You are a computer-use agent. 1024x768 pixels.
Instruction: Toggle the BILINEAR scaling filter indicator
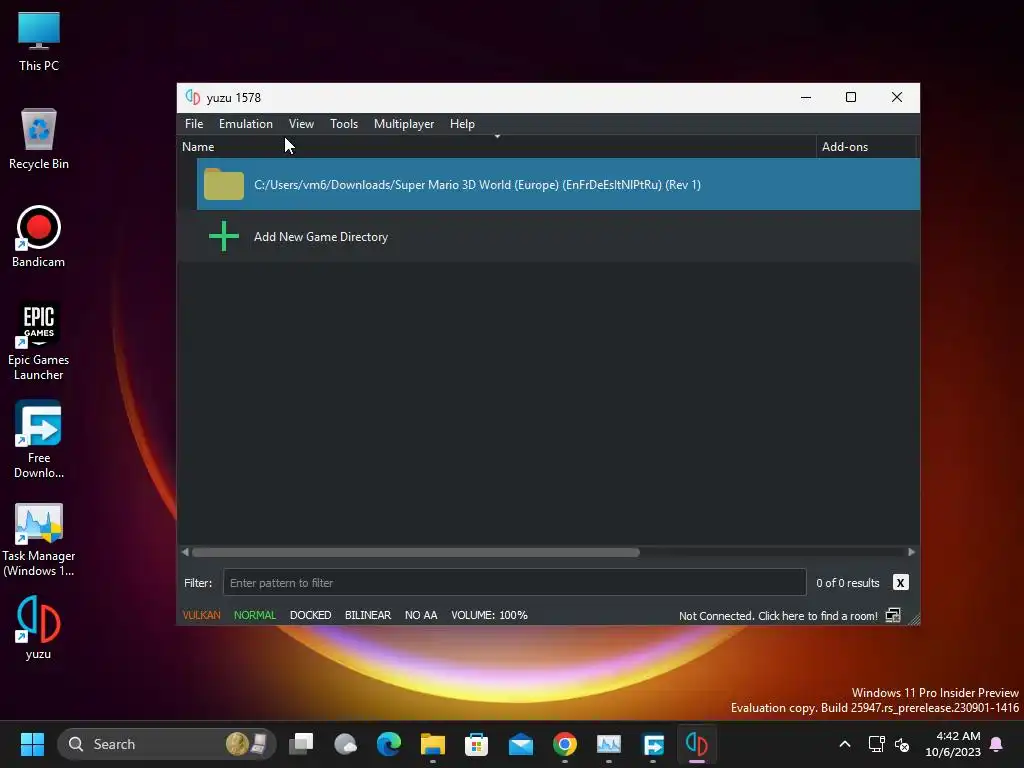point(368,615)
